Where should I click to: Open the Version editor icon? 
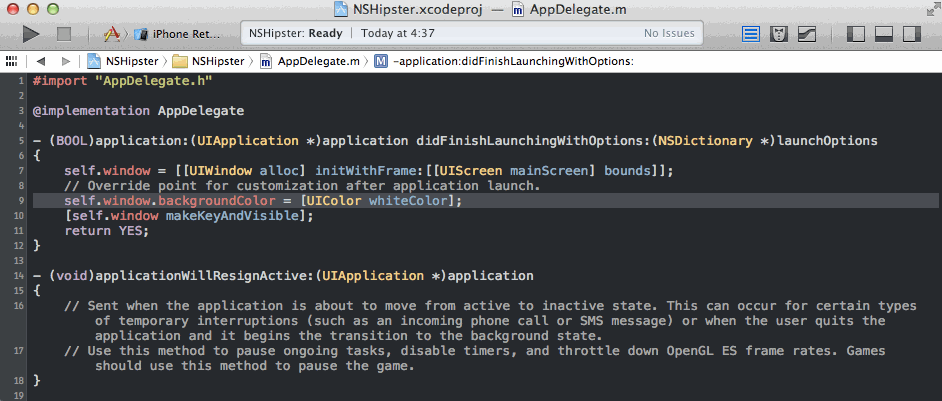tap(805, 34)
